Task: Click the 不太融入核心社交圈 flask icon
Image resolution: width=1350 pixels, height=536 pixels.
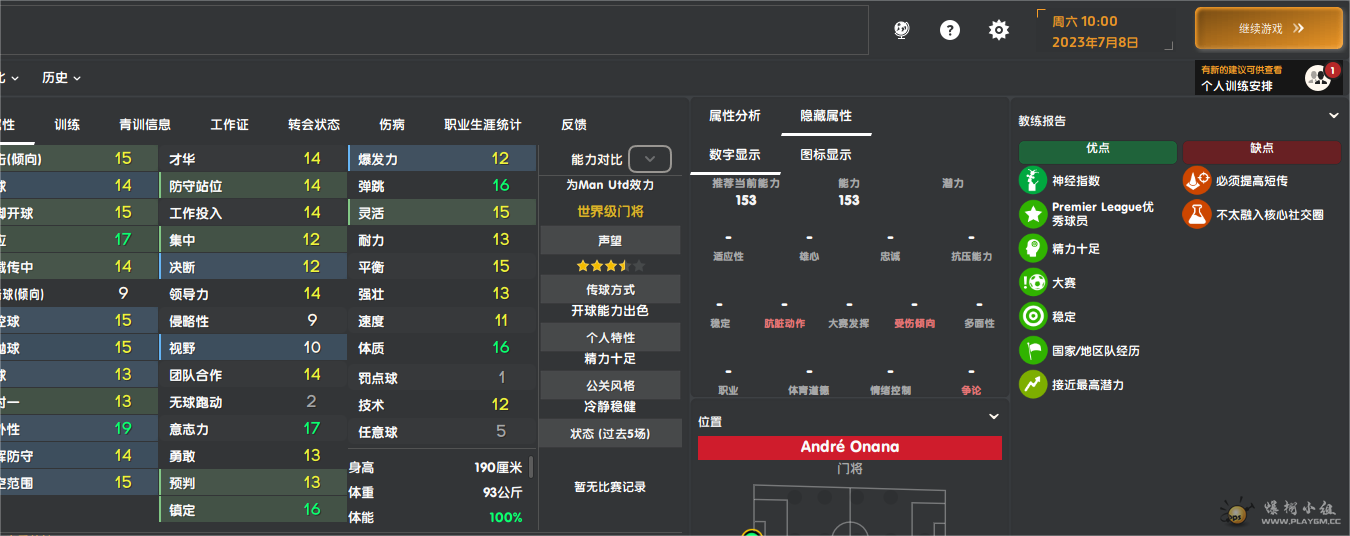Action: (1196, 214)
